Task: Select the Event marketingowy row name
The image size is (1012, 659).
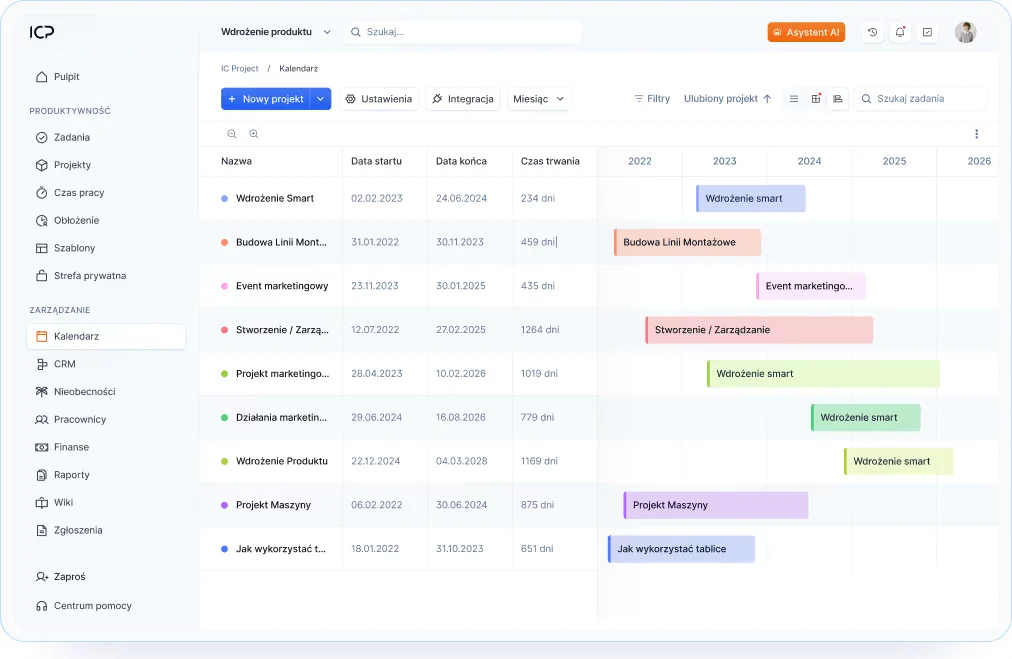Action: click(x=282, y=286)
